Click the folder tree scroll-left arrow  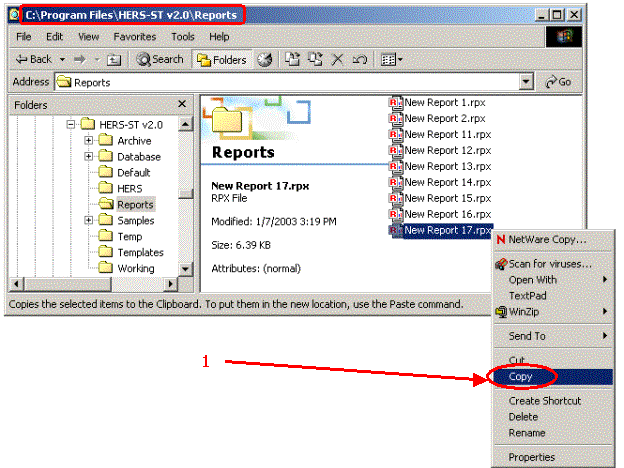[x=16, y=284]
